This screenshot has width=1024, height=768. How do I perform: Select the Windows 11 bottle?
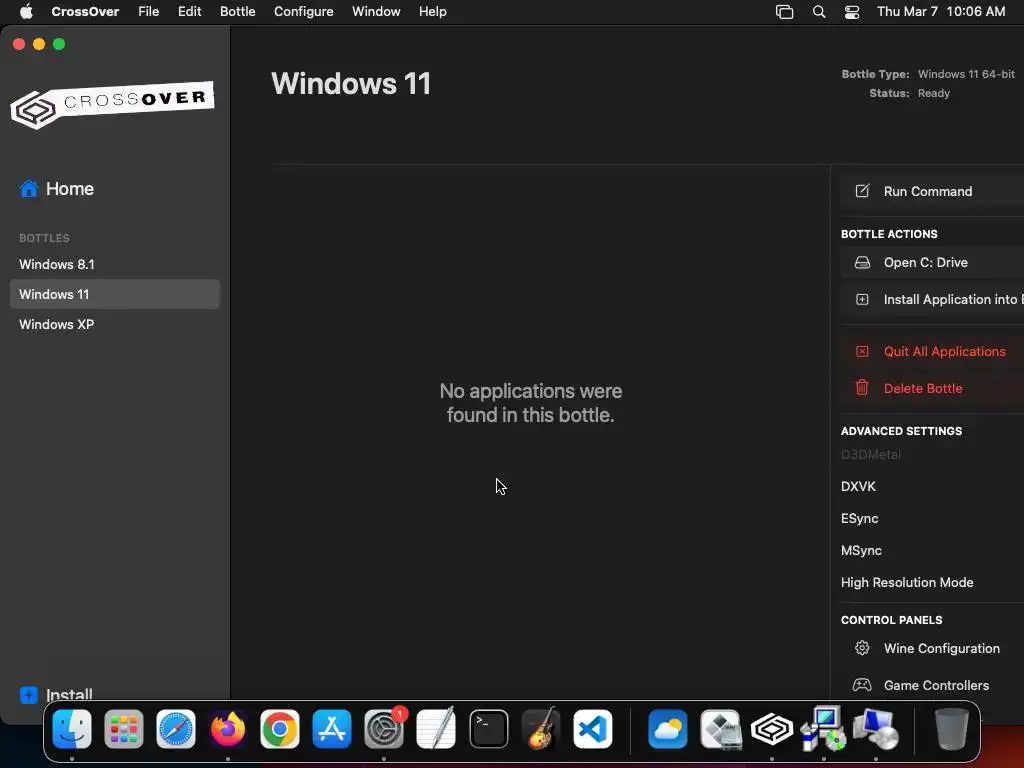pyautogui.click(x=115, y=294)
